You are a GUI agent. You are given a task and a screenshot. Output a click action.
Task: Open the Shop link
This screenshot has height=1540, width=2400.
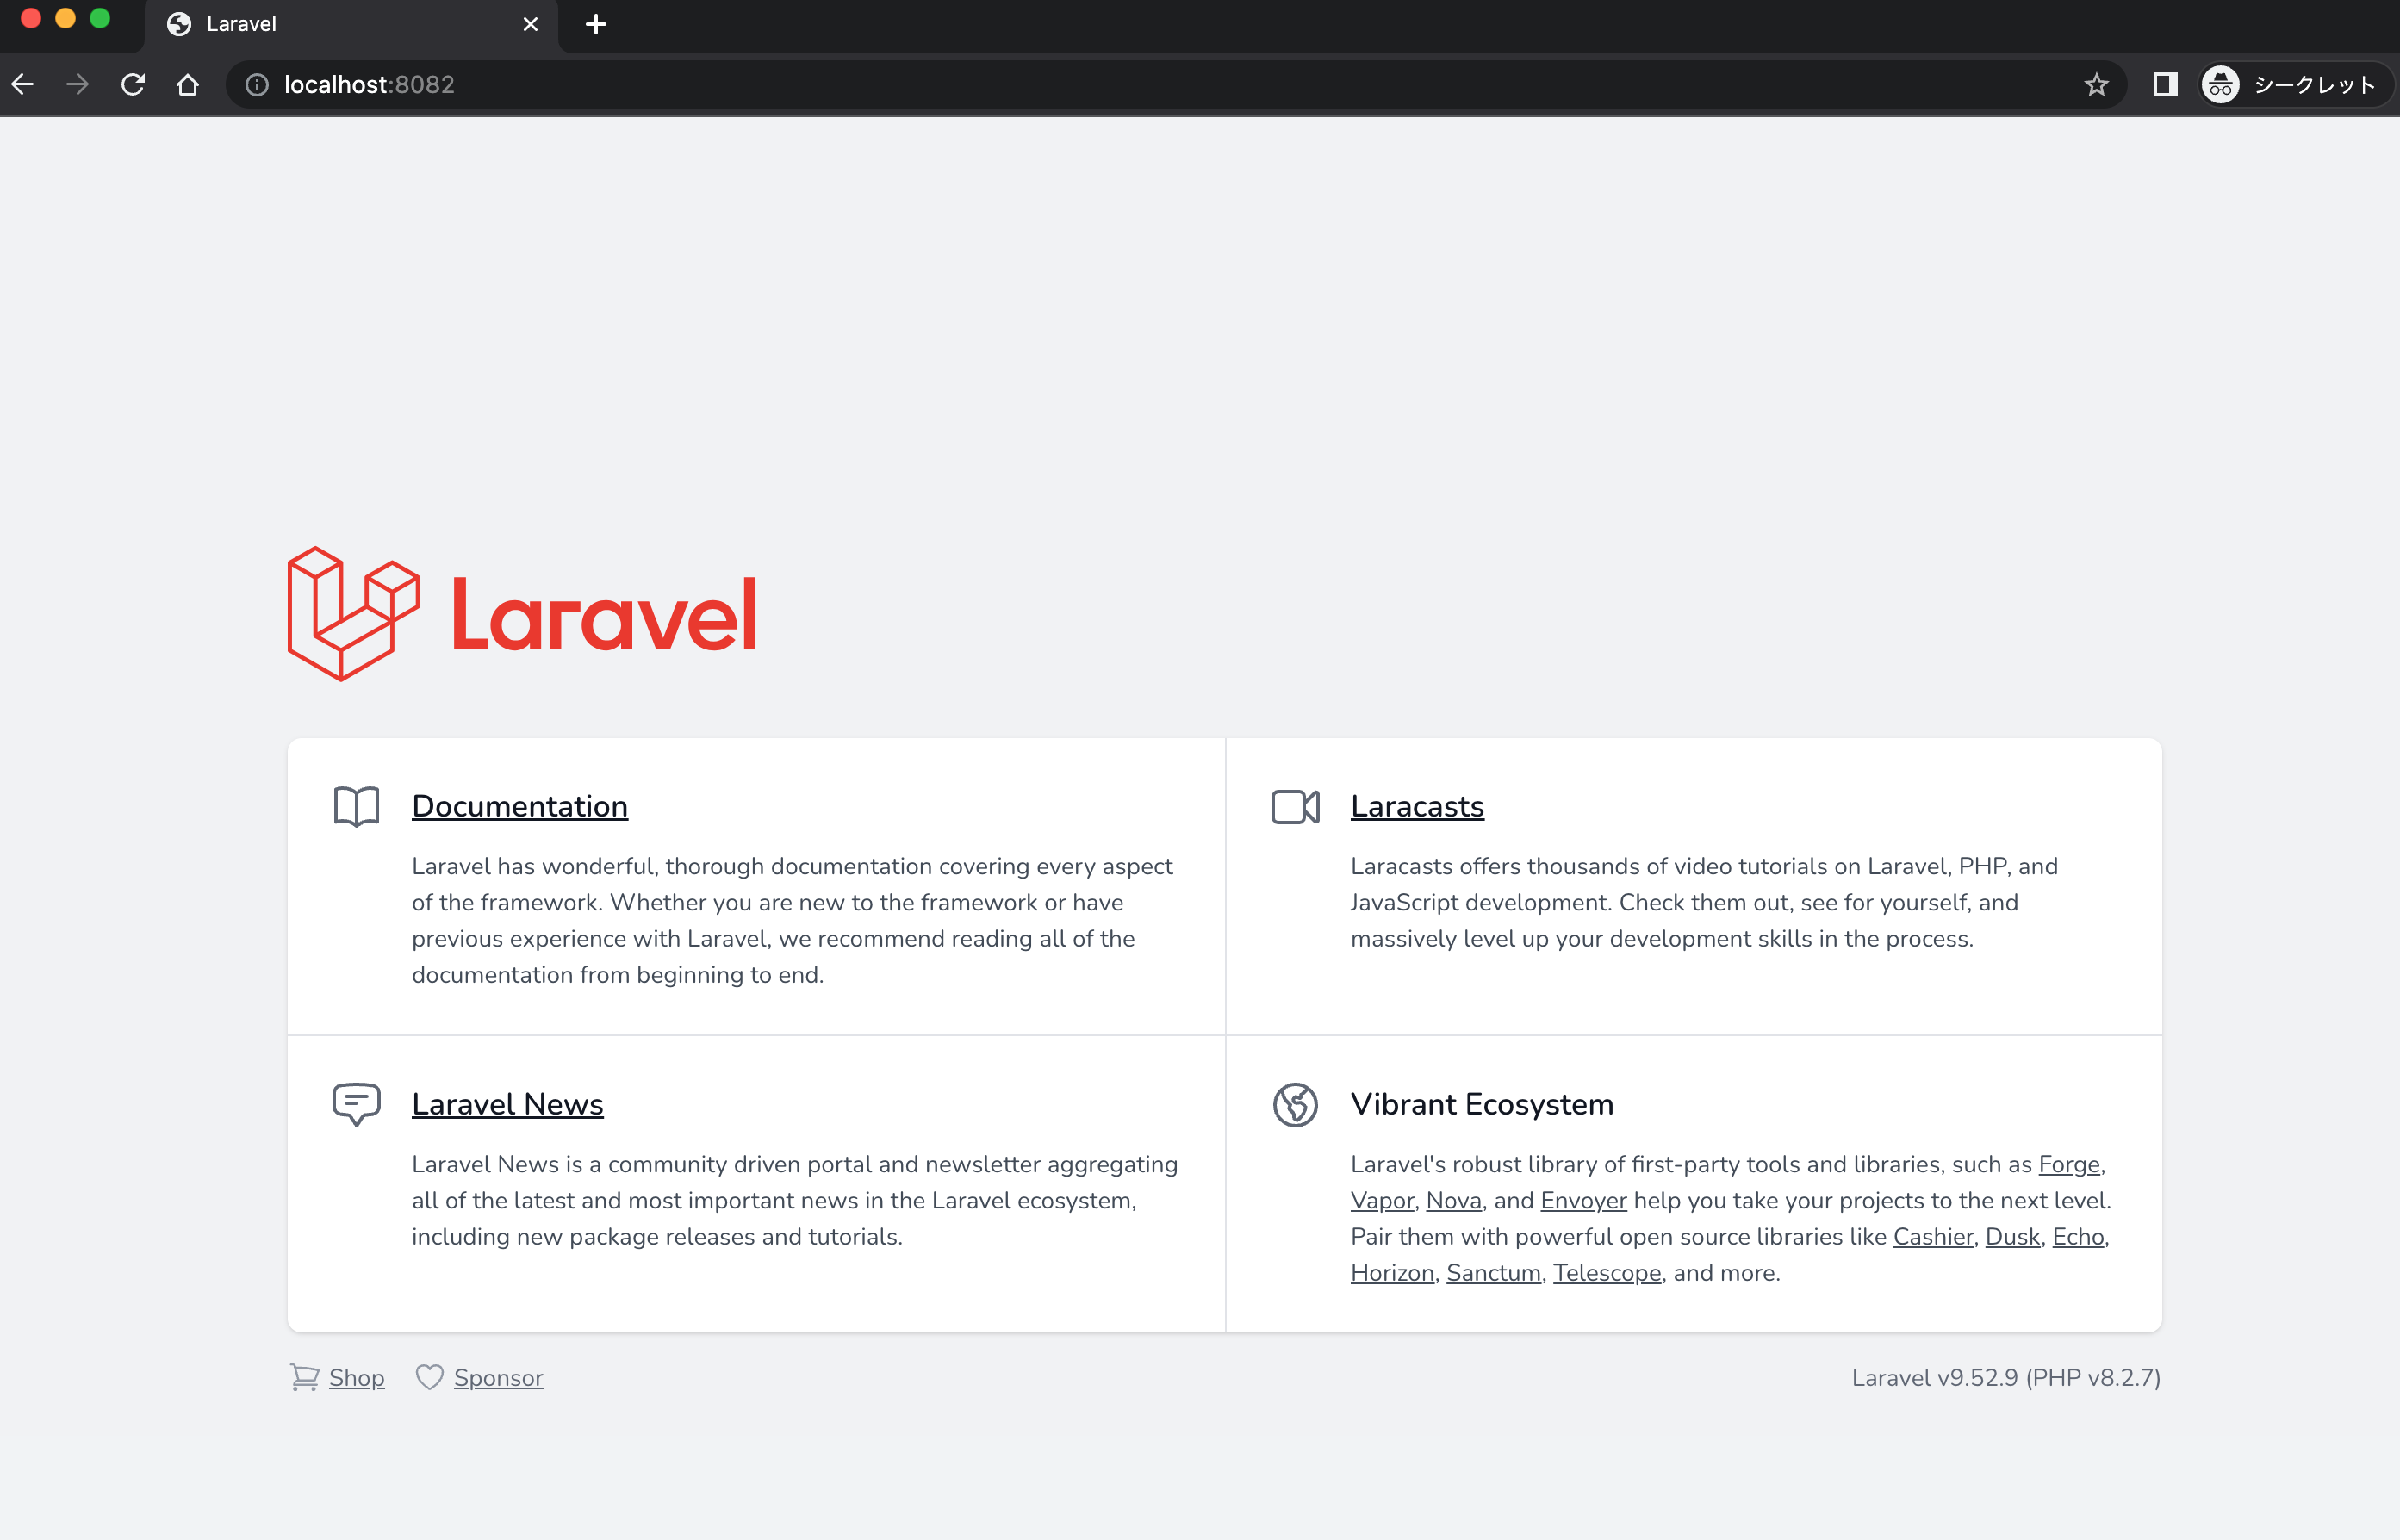[x=357, y=1378]
